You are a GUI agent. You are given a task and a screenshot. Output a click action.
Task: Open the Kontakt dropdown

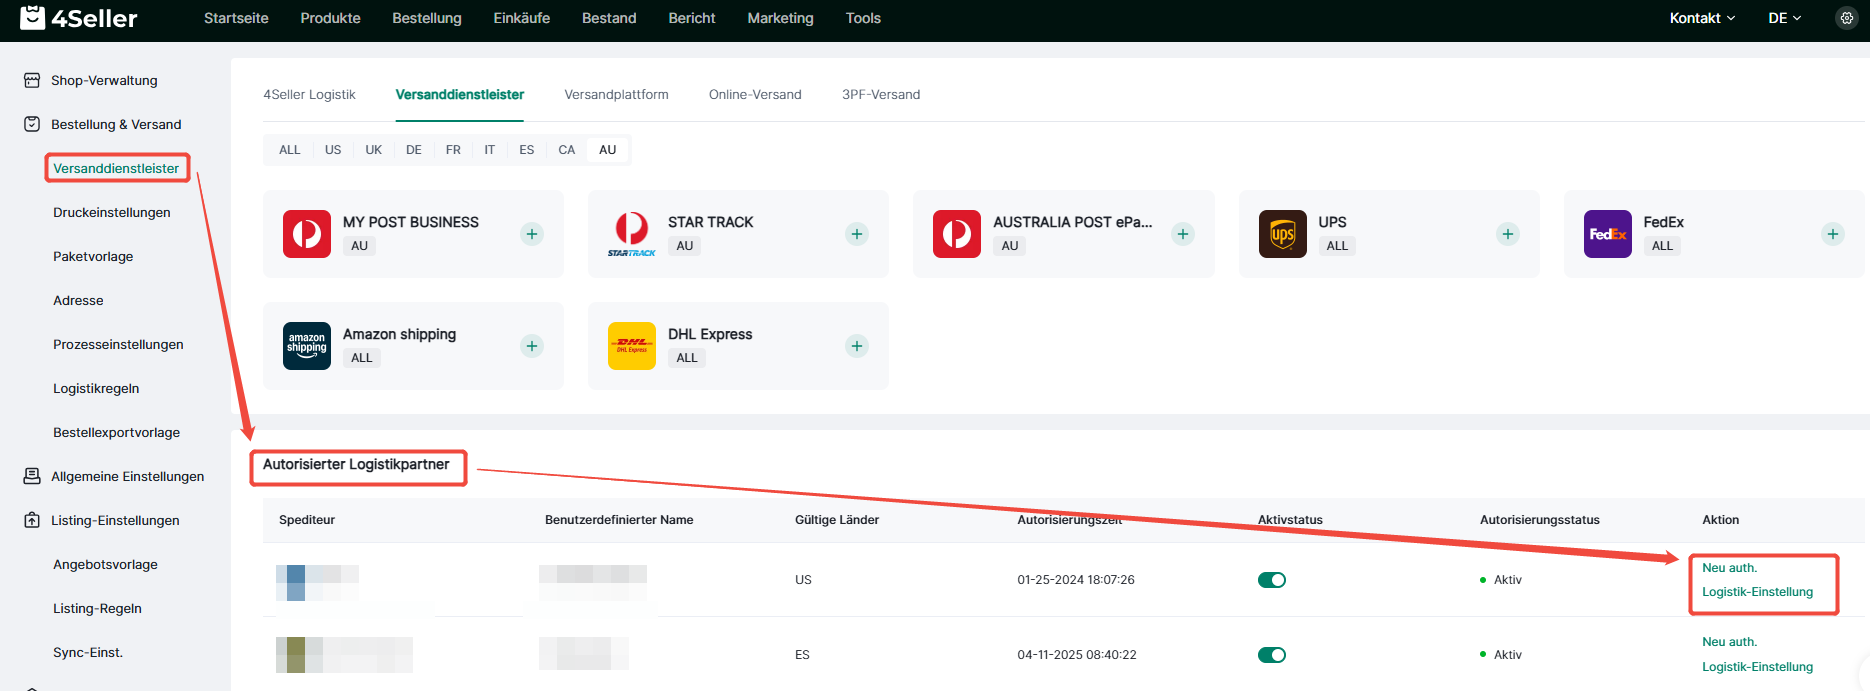[1702, 18]
